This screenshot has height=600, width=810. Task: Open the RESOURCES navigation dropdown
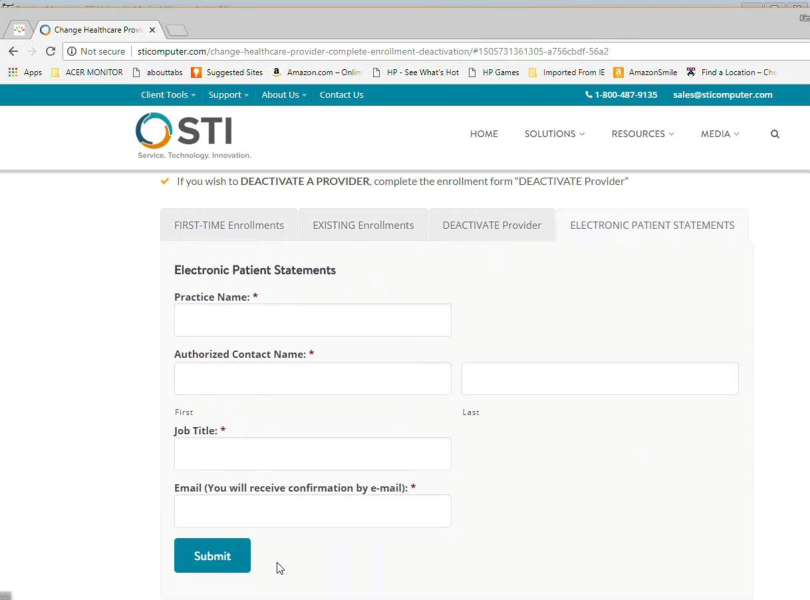tap(642, 134)
